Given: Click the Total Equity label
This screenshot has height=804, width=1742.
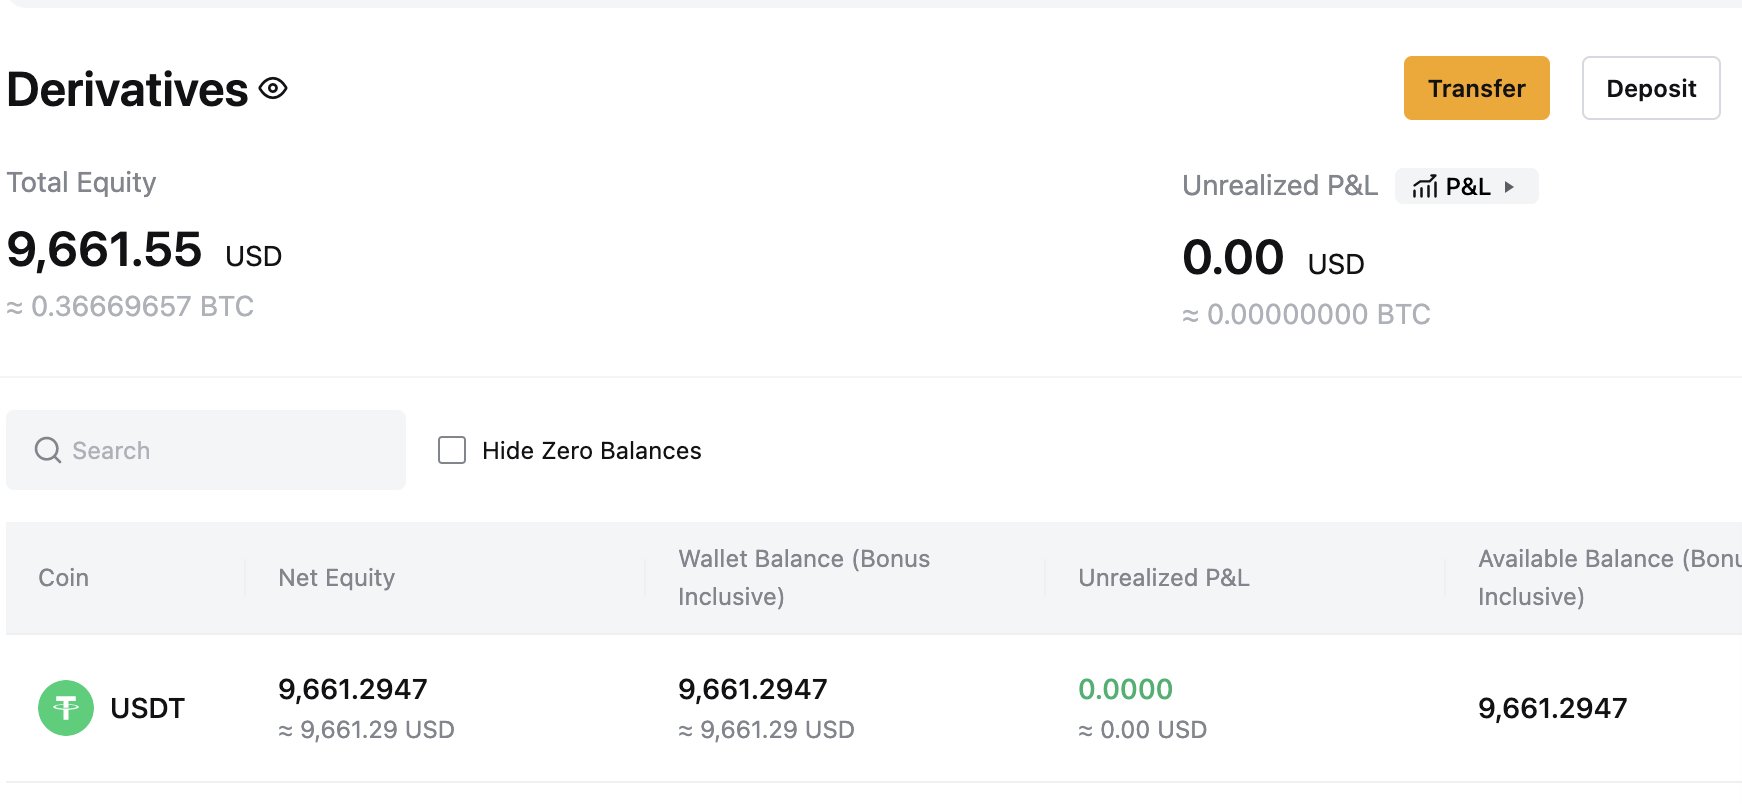Looking at the screenshot, I should point(81,182).
